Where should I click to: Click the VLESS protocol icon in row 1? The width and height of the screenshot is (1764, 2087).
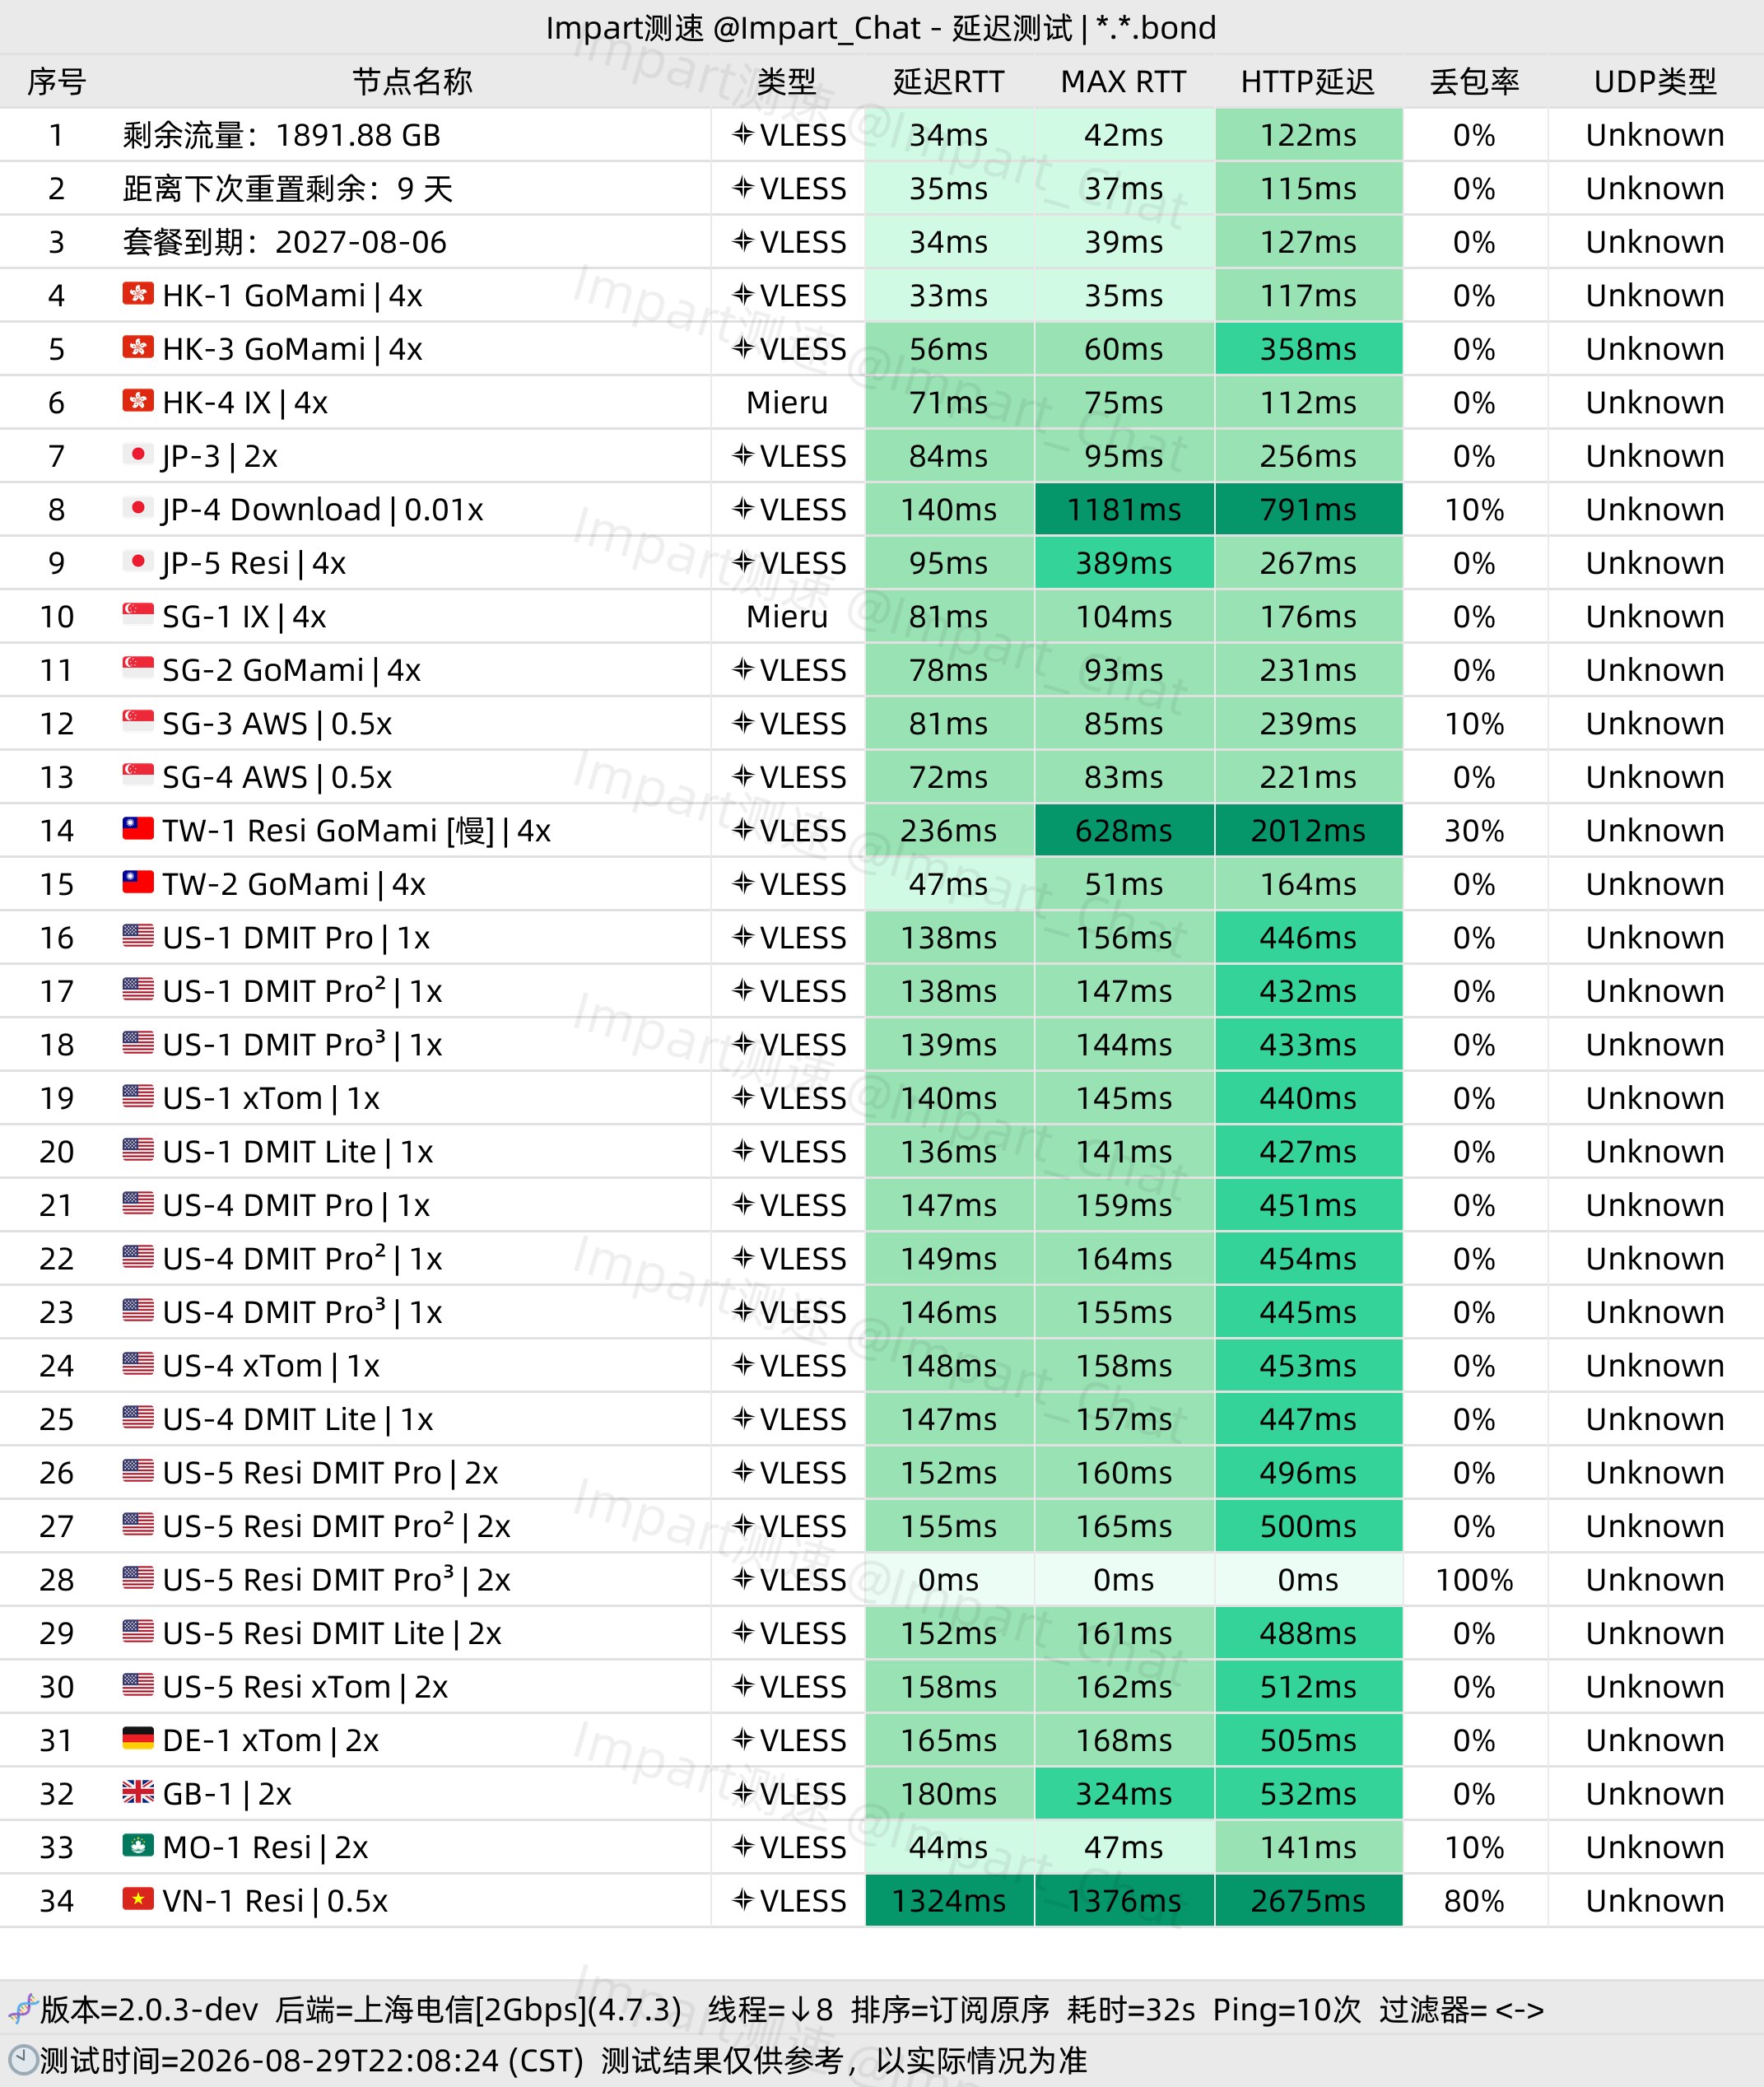click(x=743, y=134)
